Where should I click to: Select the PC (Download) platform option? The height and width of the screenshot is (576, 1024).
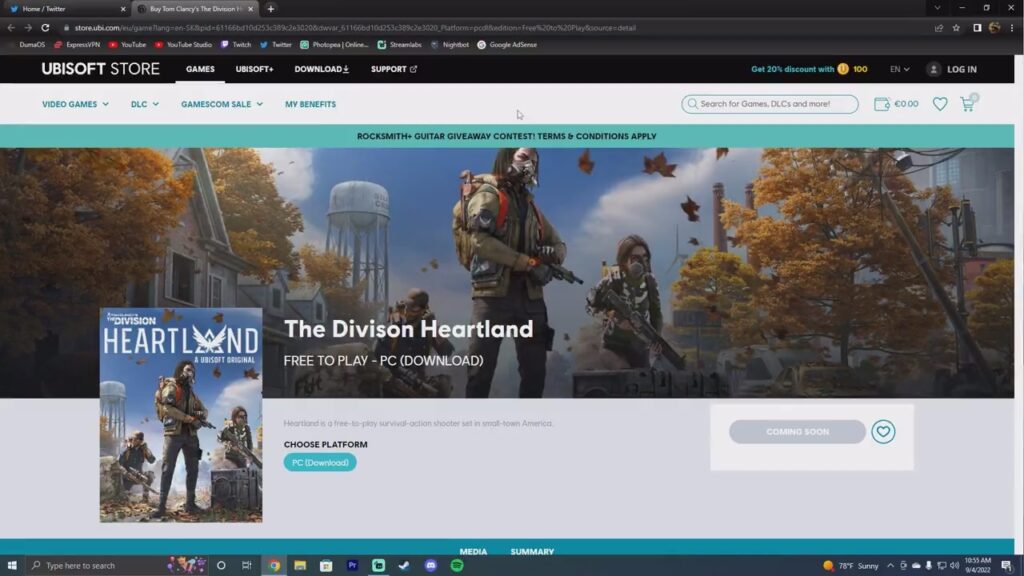[x=321, y=462]
